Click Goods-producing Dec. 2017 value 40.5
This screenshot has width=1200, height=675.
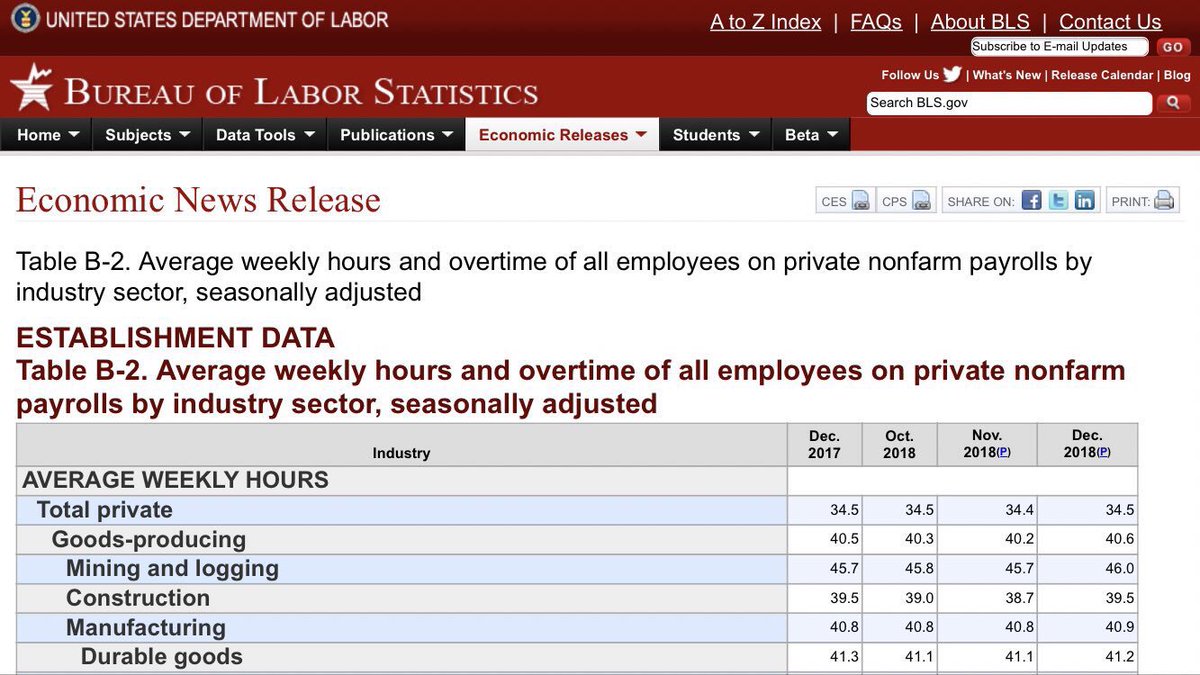point(844,539)
